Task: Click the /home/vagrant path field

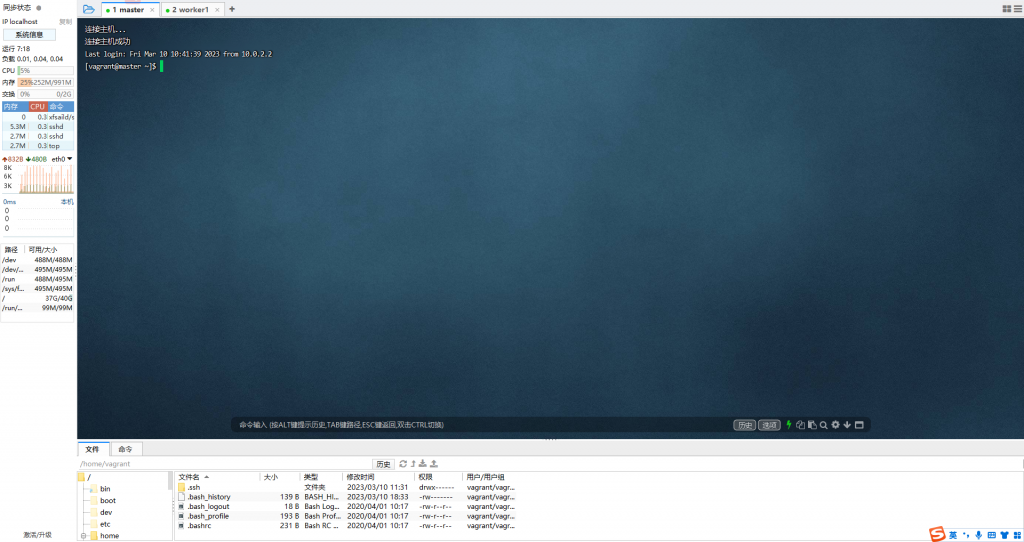Action: 225,464
